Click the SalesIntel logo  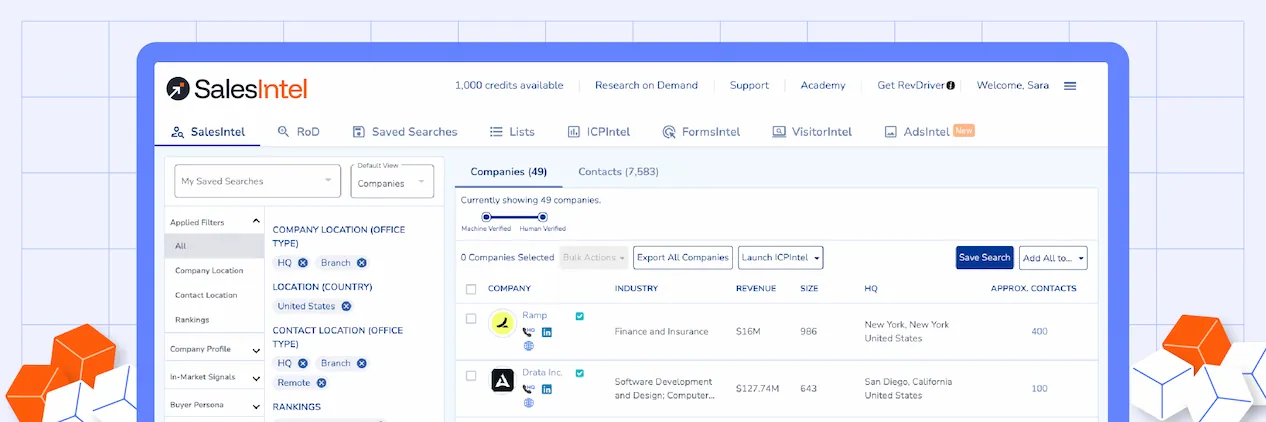[237, 89]
